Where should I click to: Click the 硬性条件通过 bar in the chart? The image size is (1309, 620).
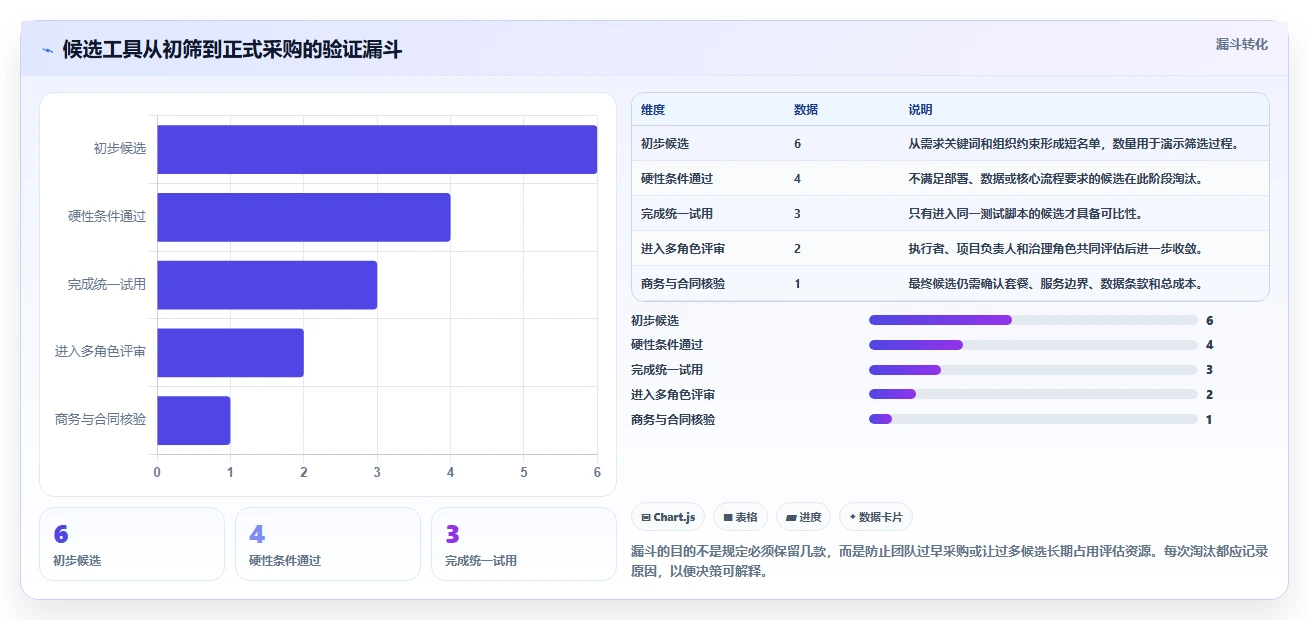(x=304, y=217)
